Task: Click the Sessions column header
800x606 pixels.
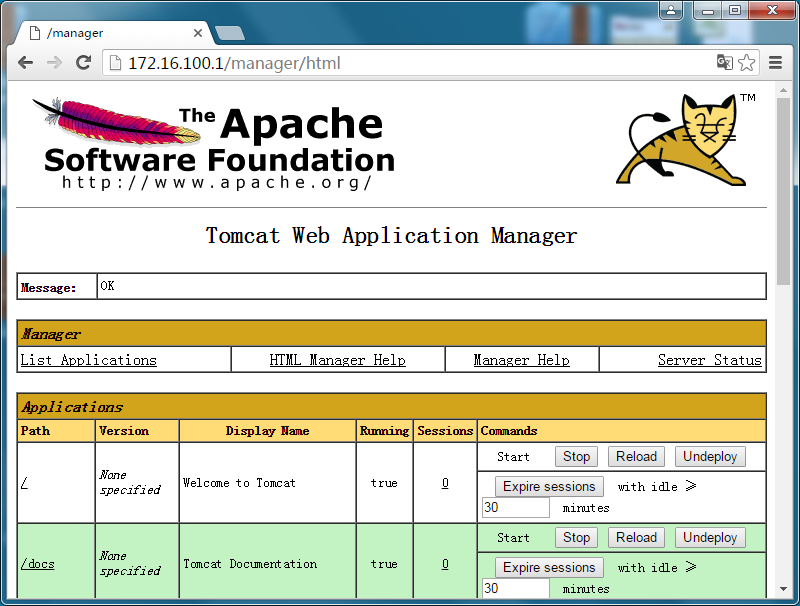Action: pos(445,431)
